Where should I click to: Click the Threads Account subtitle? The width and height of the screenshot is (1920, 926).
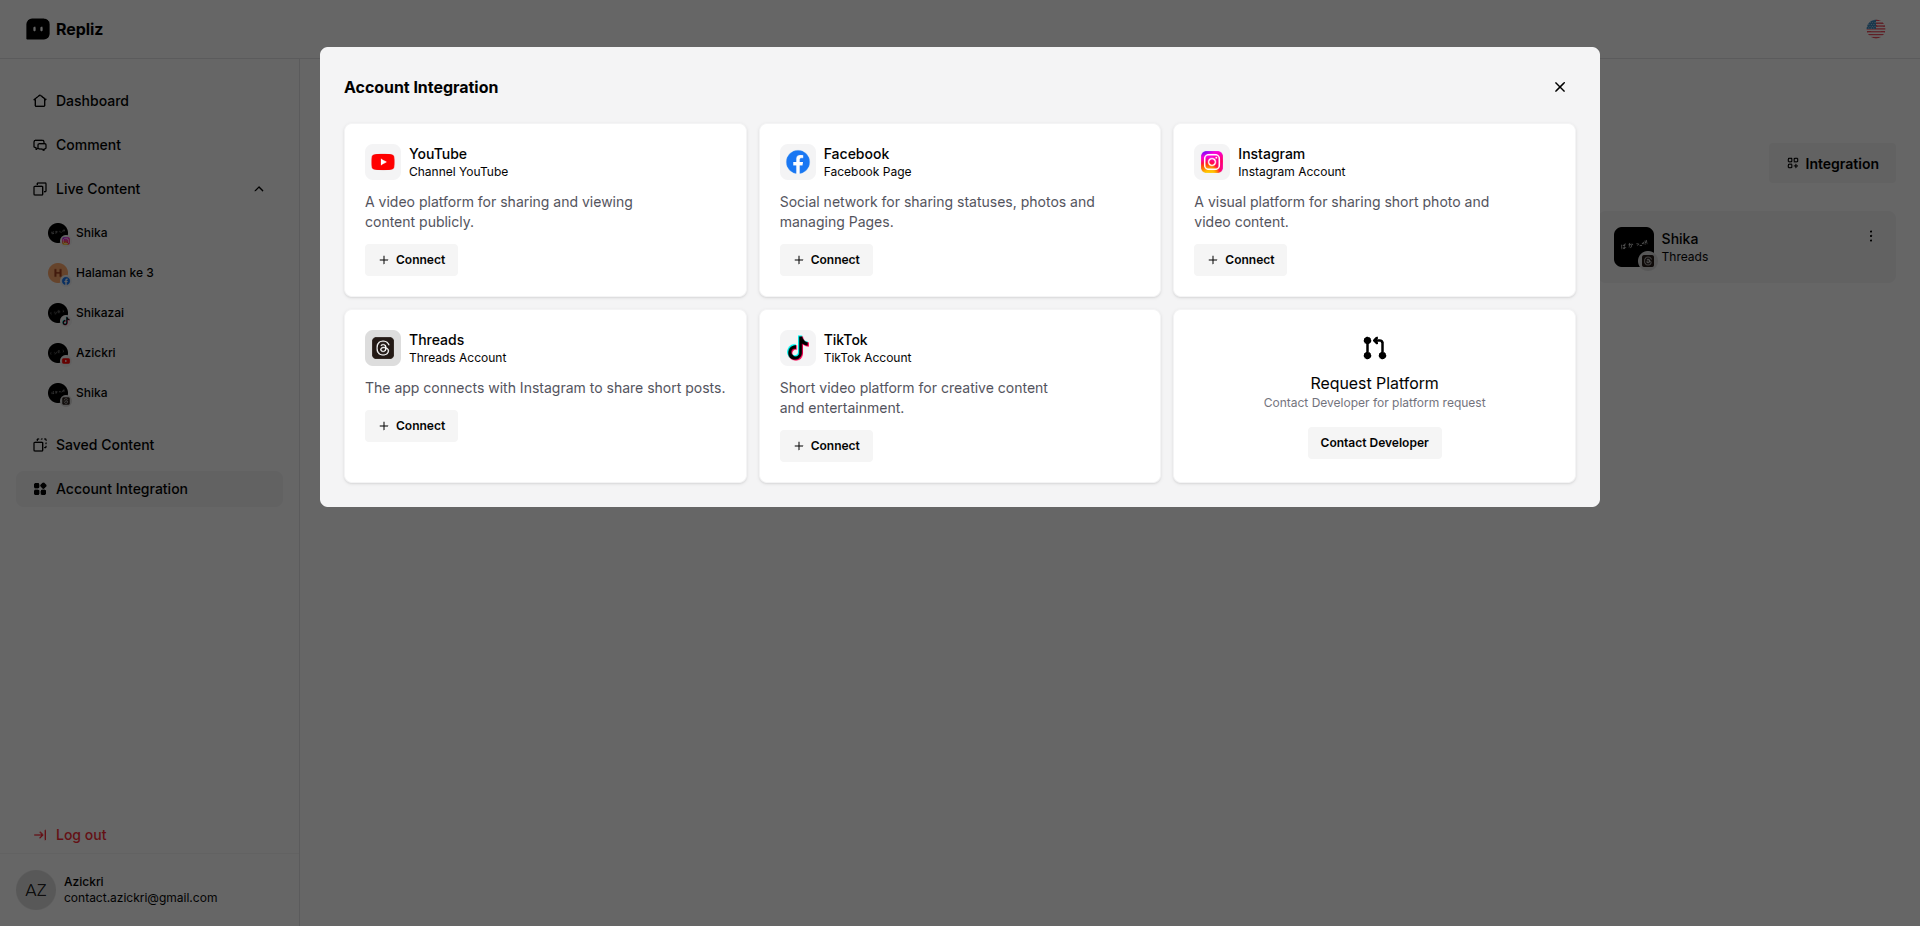pyautogui.click(x=458, y=358)
